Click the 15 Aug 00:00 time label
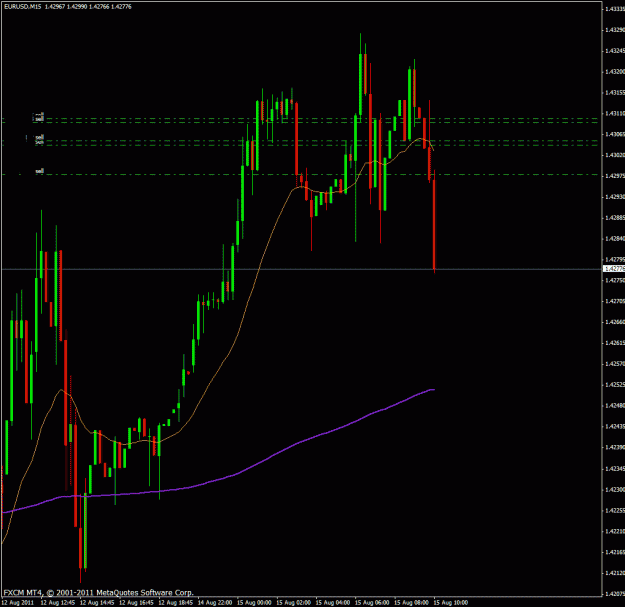The image size is (625, 607). 254,602
